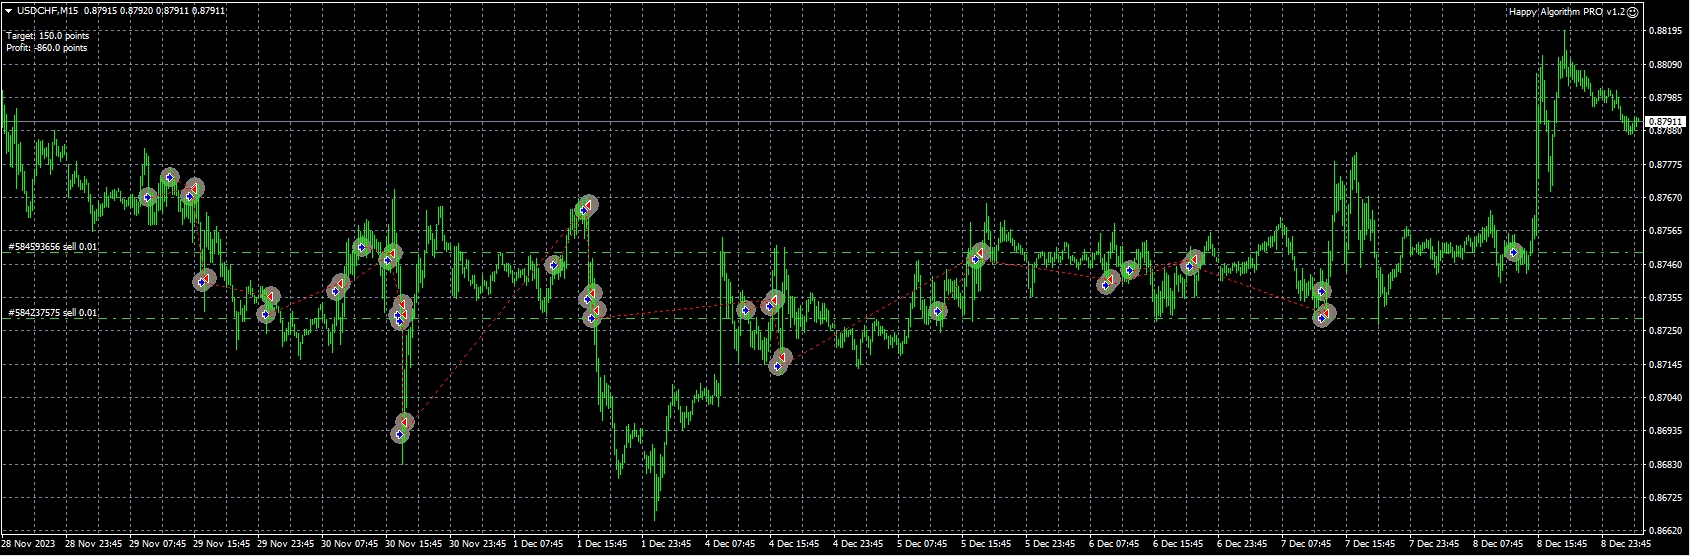Select the #584237575 sell 0.01 order label
This screenshot has height=557, width=1690.
point(53,312)
